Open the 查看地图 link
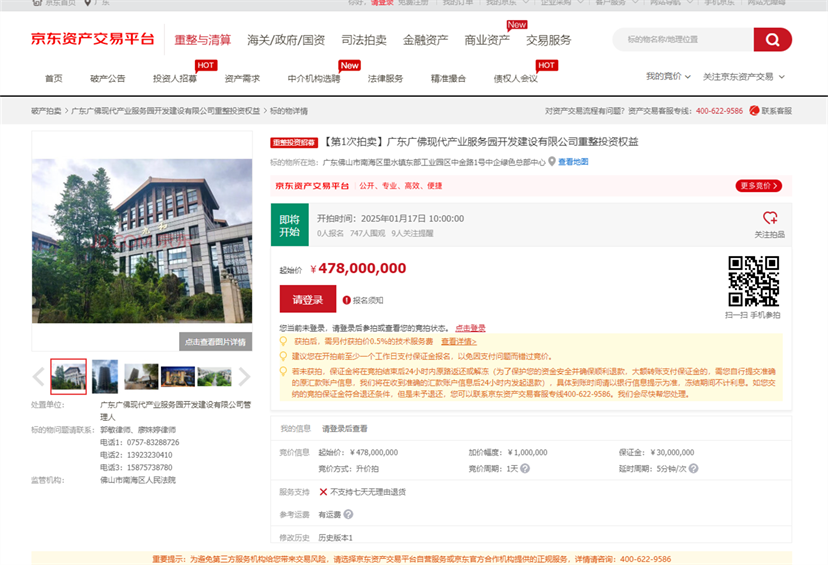The width and height of the screenshot is (828, 565). (573, 162)
